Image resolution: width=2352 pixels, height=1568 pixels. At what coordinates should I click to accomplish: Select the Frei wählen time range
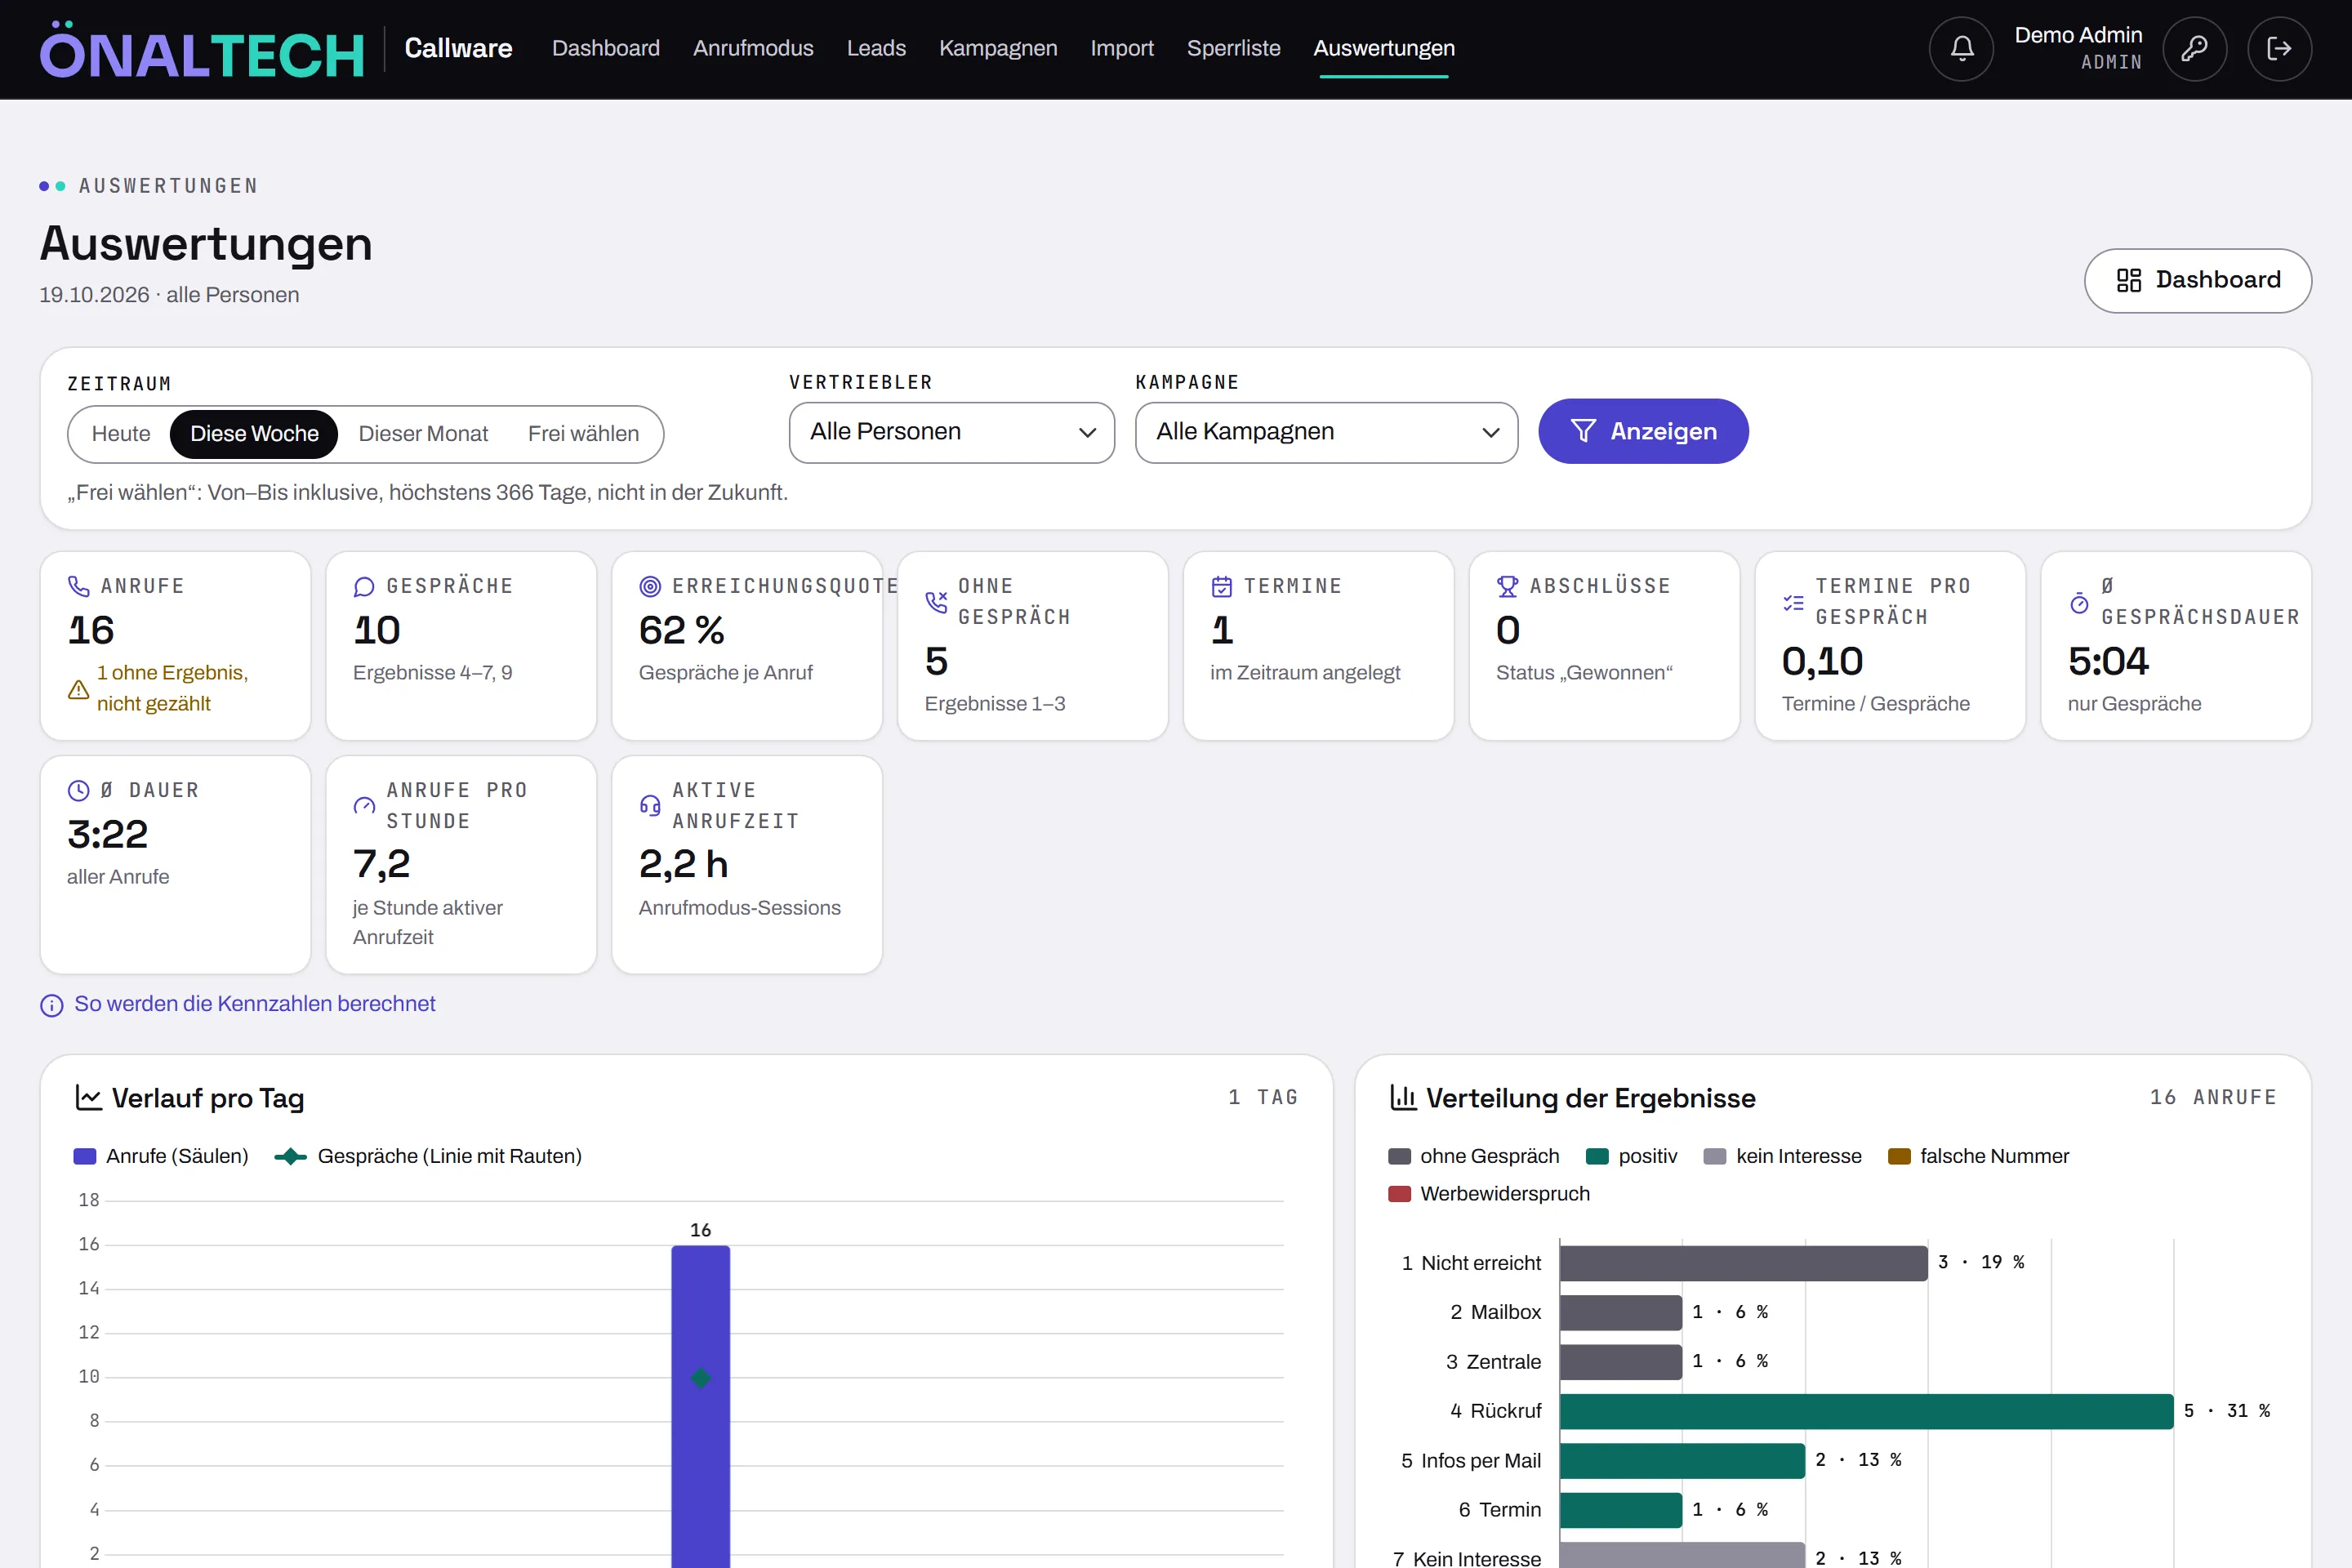point(583,434)
